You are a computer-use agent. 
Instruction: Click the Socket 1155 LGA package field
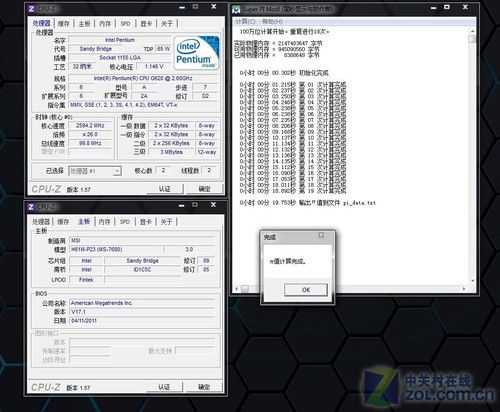tap(120, 58)
